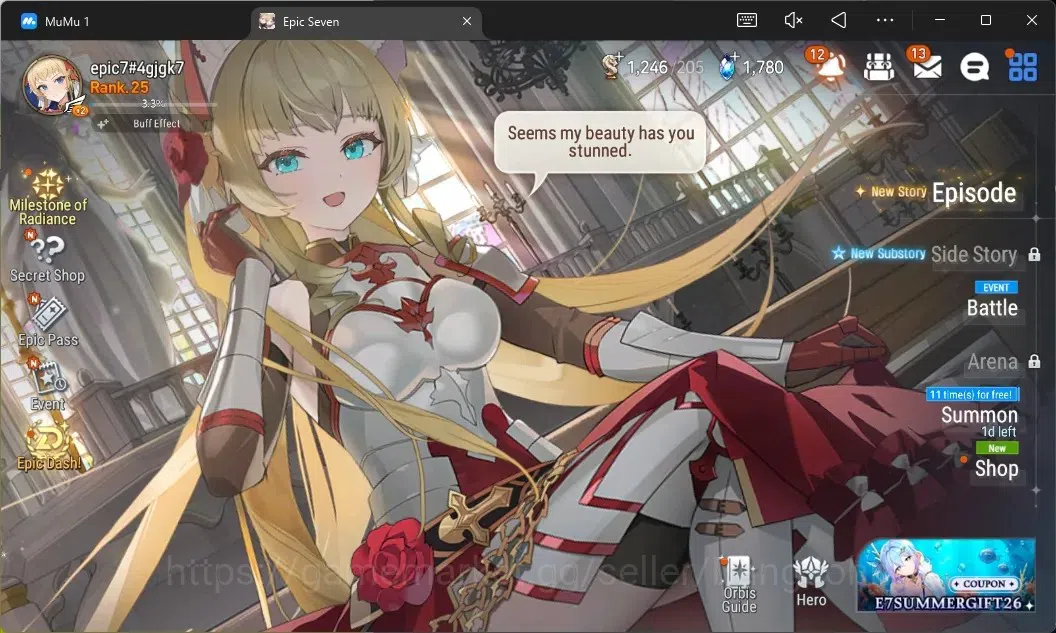Open the guild/friends group icon

[879, 67]
